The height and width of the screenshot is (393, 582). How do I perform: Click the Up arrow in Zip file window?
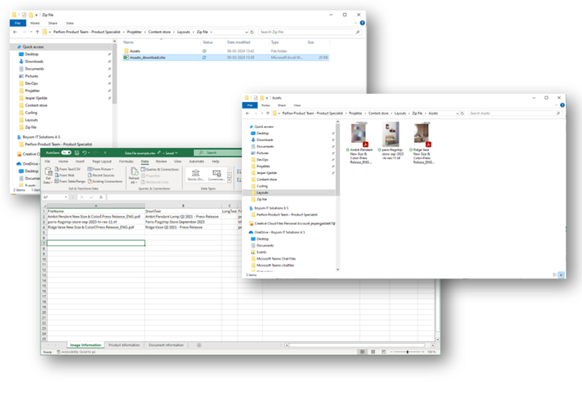click(37, 32)
